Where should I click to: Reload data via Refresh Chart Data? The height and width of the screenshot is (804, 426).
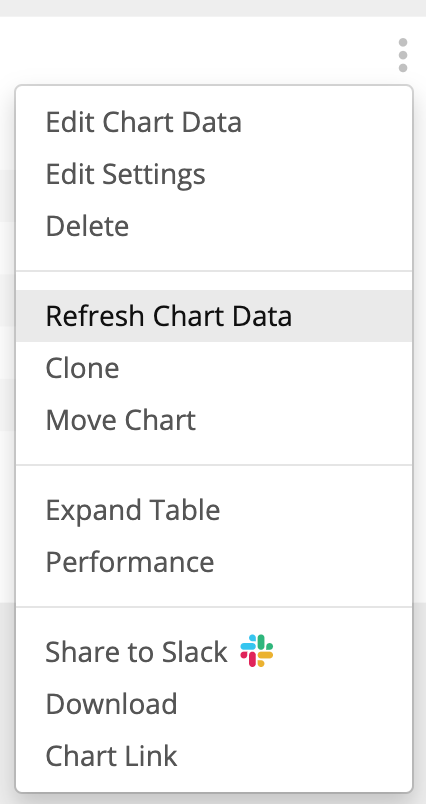pyautogui.click(x=214, y=316)
